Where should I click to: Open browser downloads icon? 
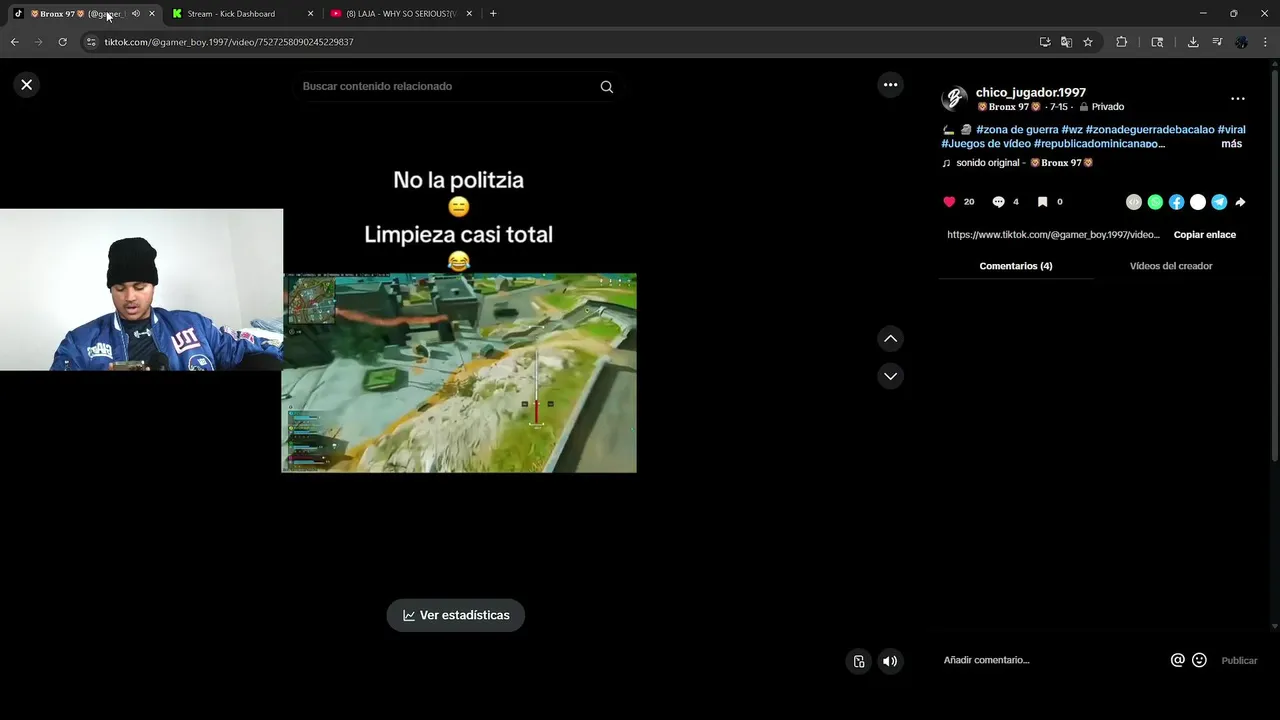click(1193, 42)
